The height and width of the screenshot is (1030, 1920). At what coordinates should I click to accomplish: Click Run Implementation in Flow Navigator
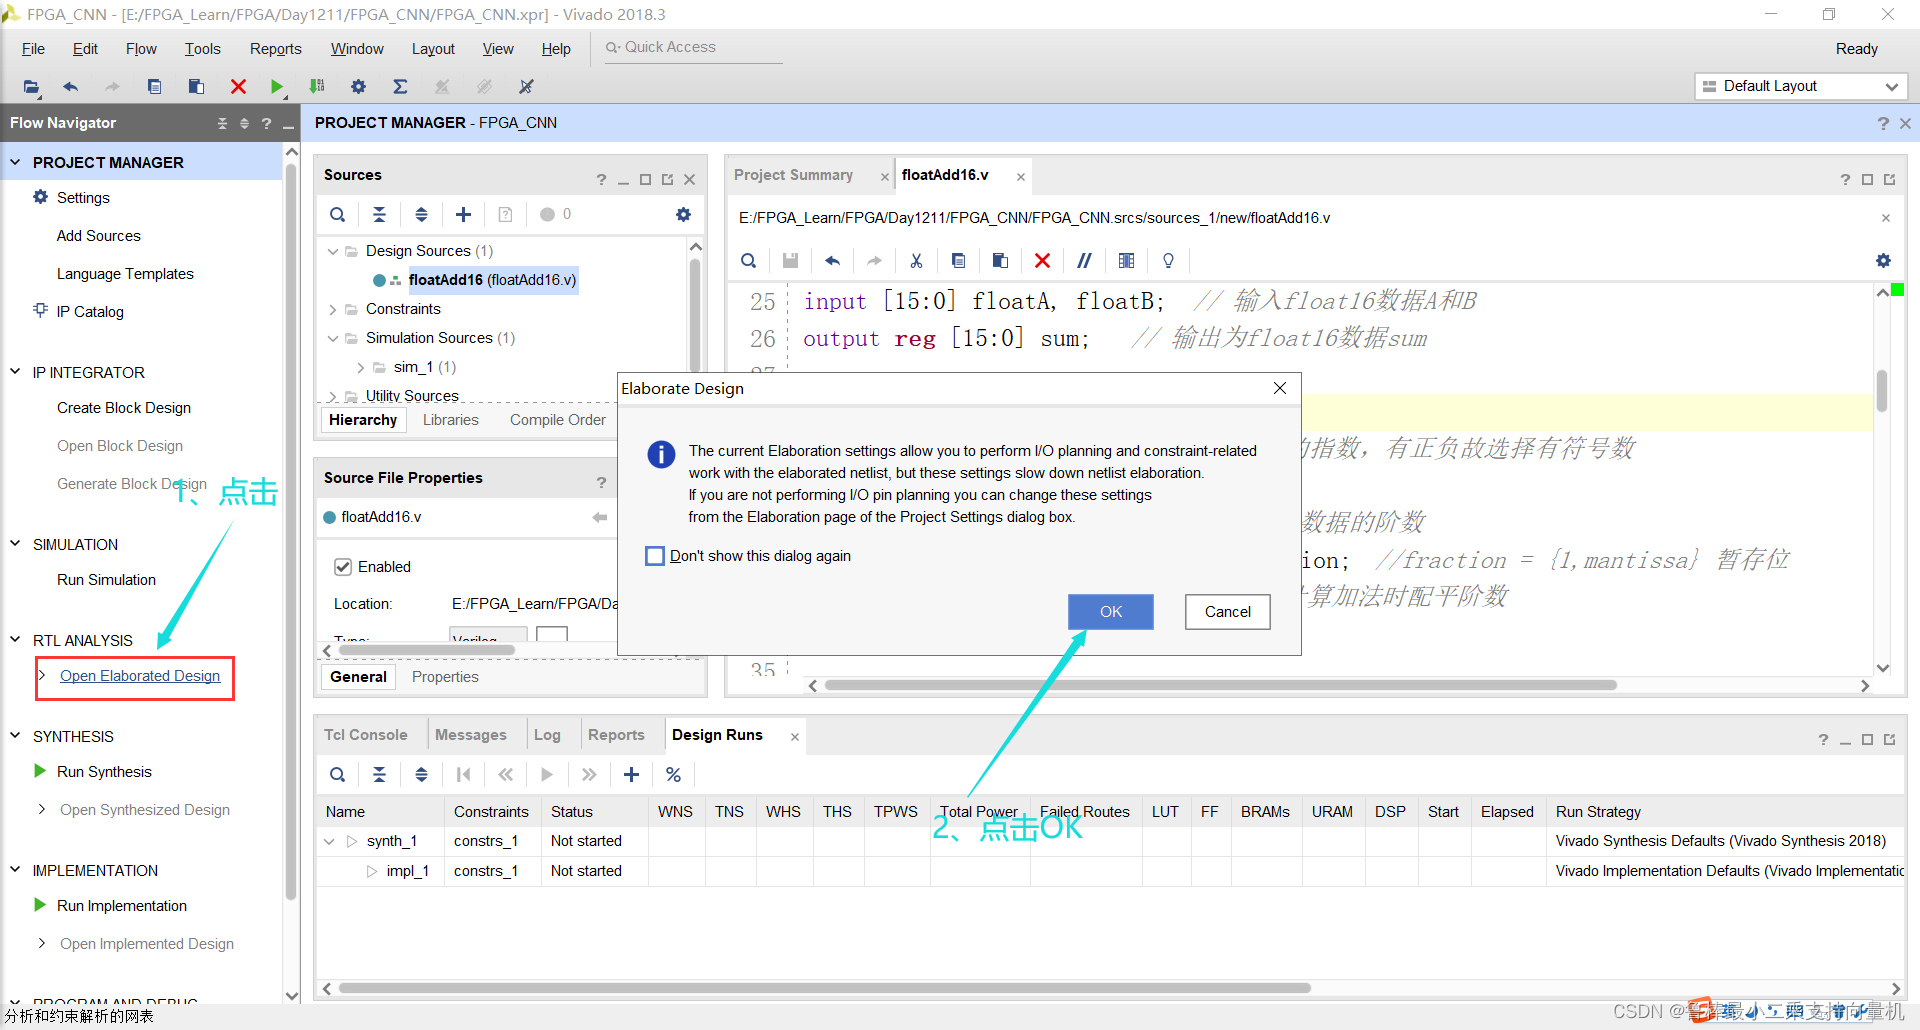pyautogui.click(x=122, y=906)
